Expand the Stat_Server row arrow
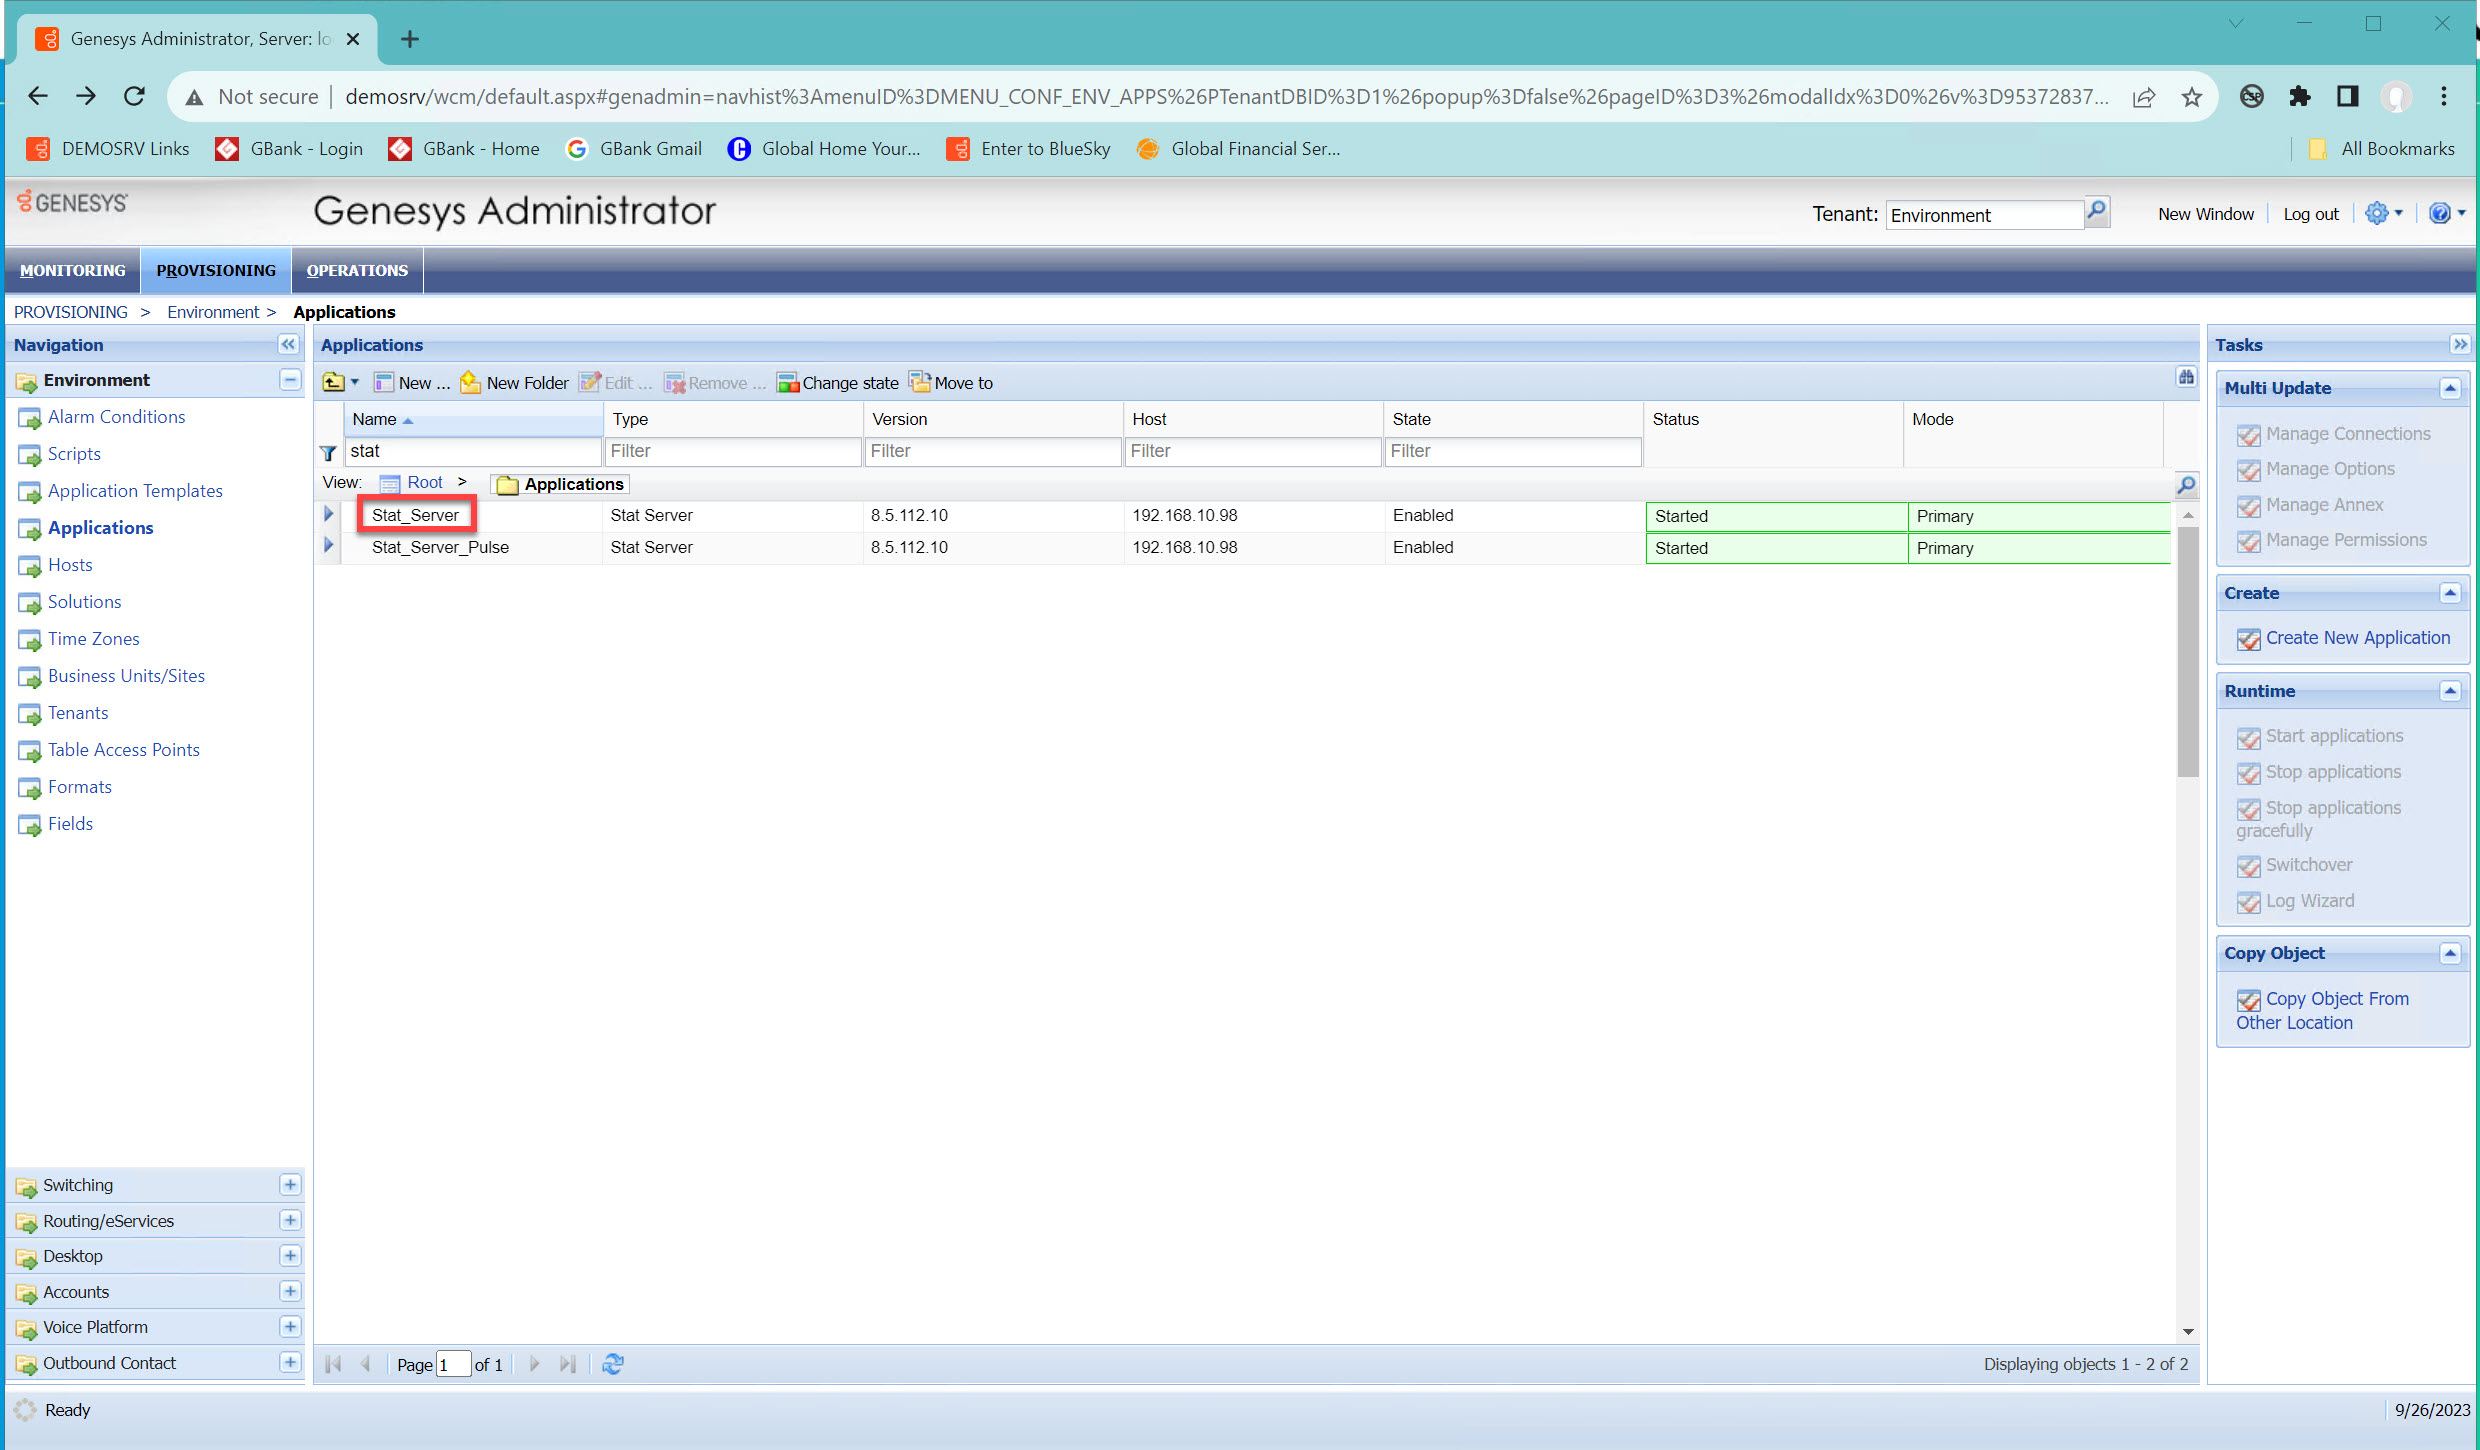The image size is (2480, 1450). pyautogui.click(x=328, y=515)
